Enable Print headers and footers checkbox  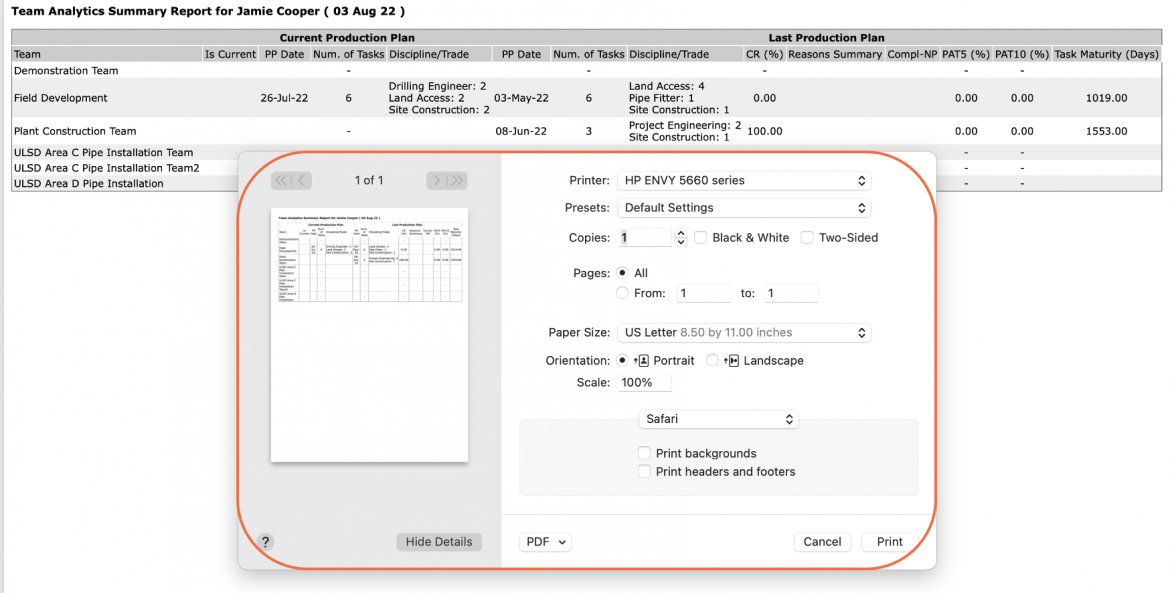(x=644, y=471)
